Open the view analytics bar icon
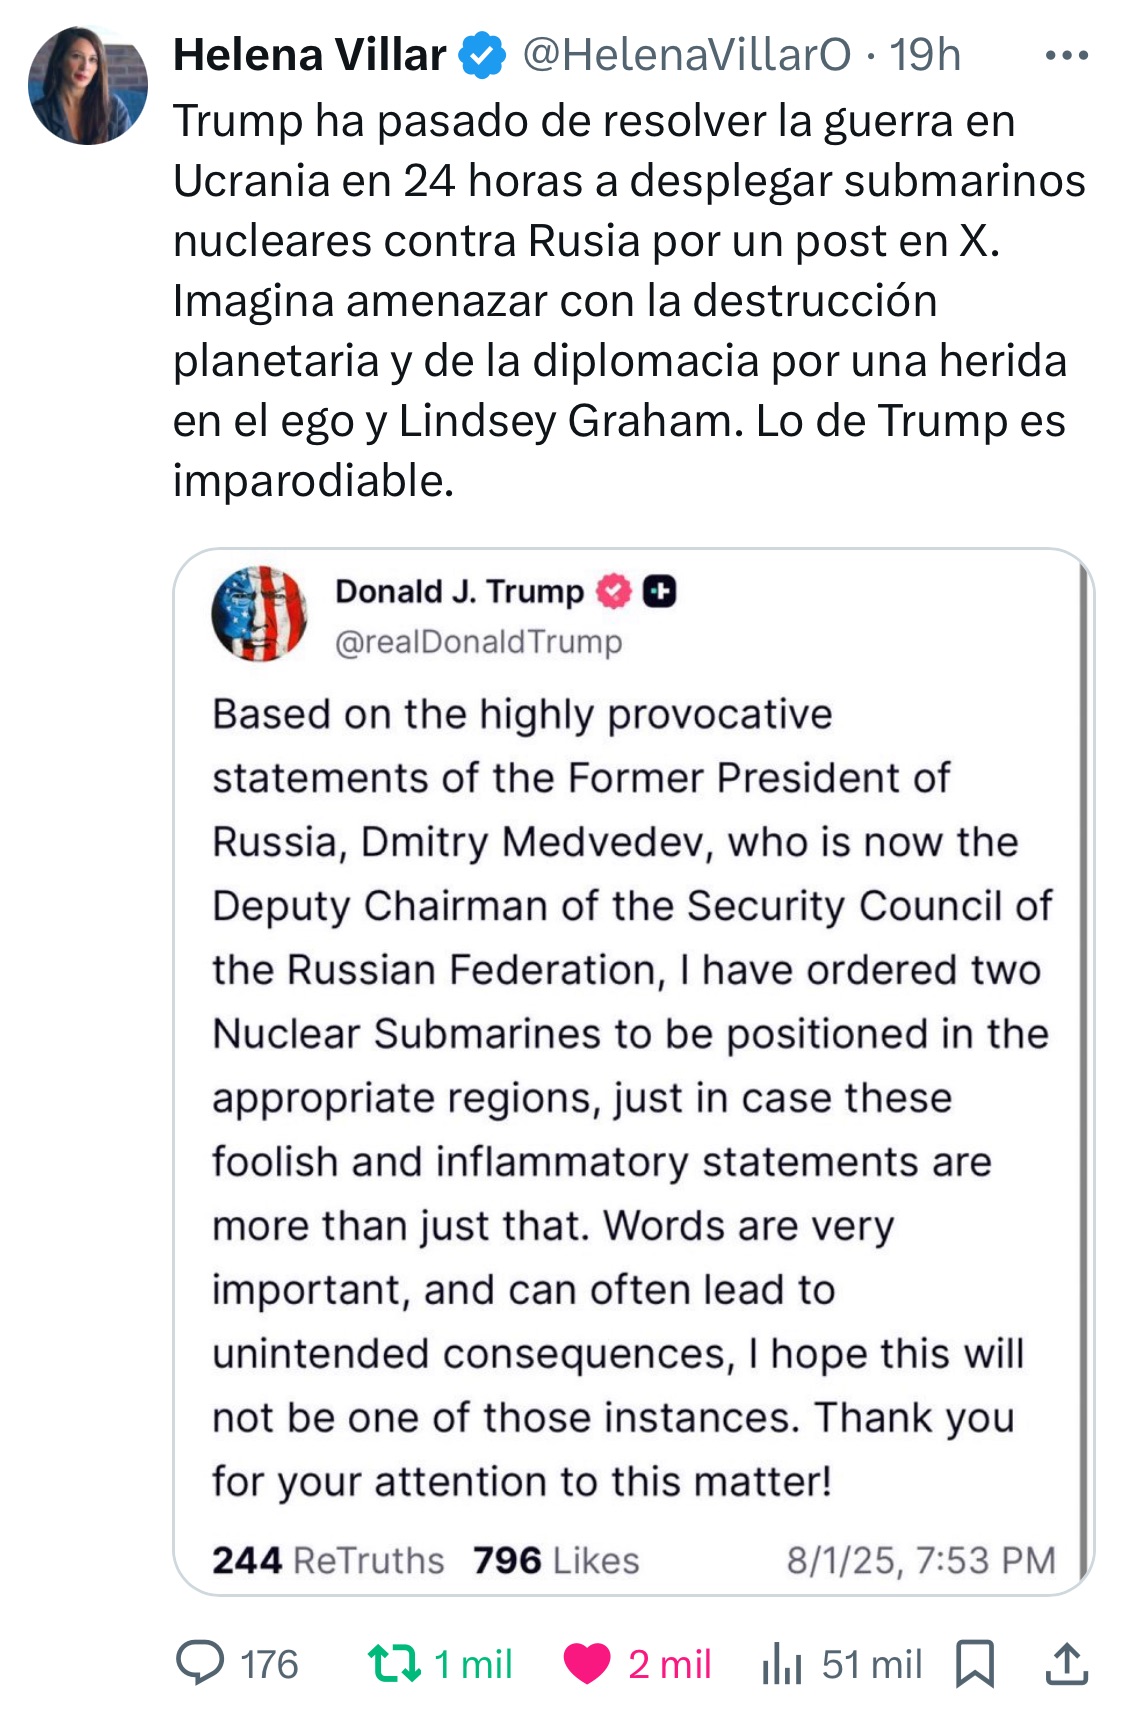This screenshot has height=1729, width=1121. (x=782, y=1663)
